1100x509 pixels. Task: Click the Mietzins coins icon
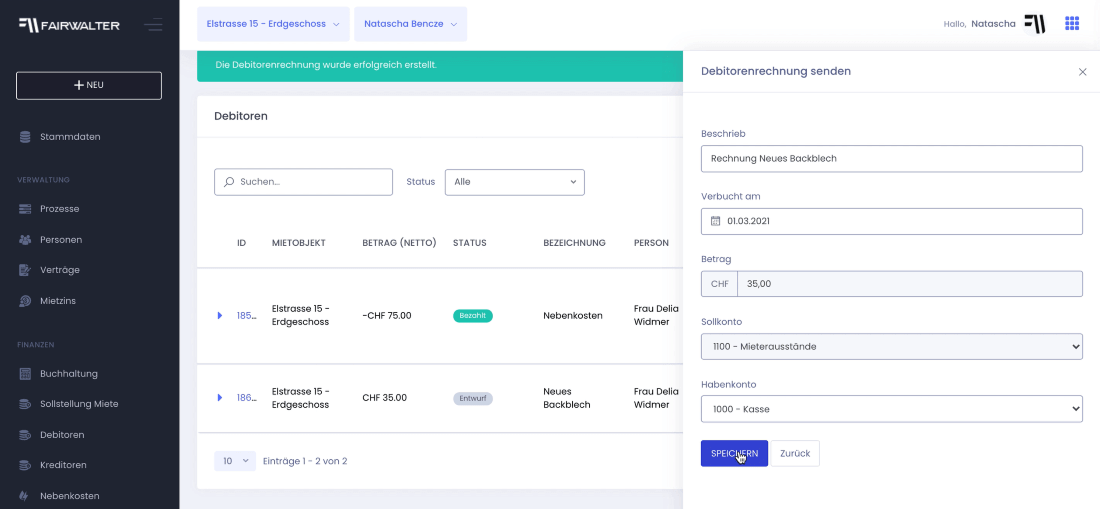point(25,301)
